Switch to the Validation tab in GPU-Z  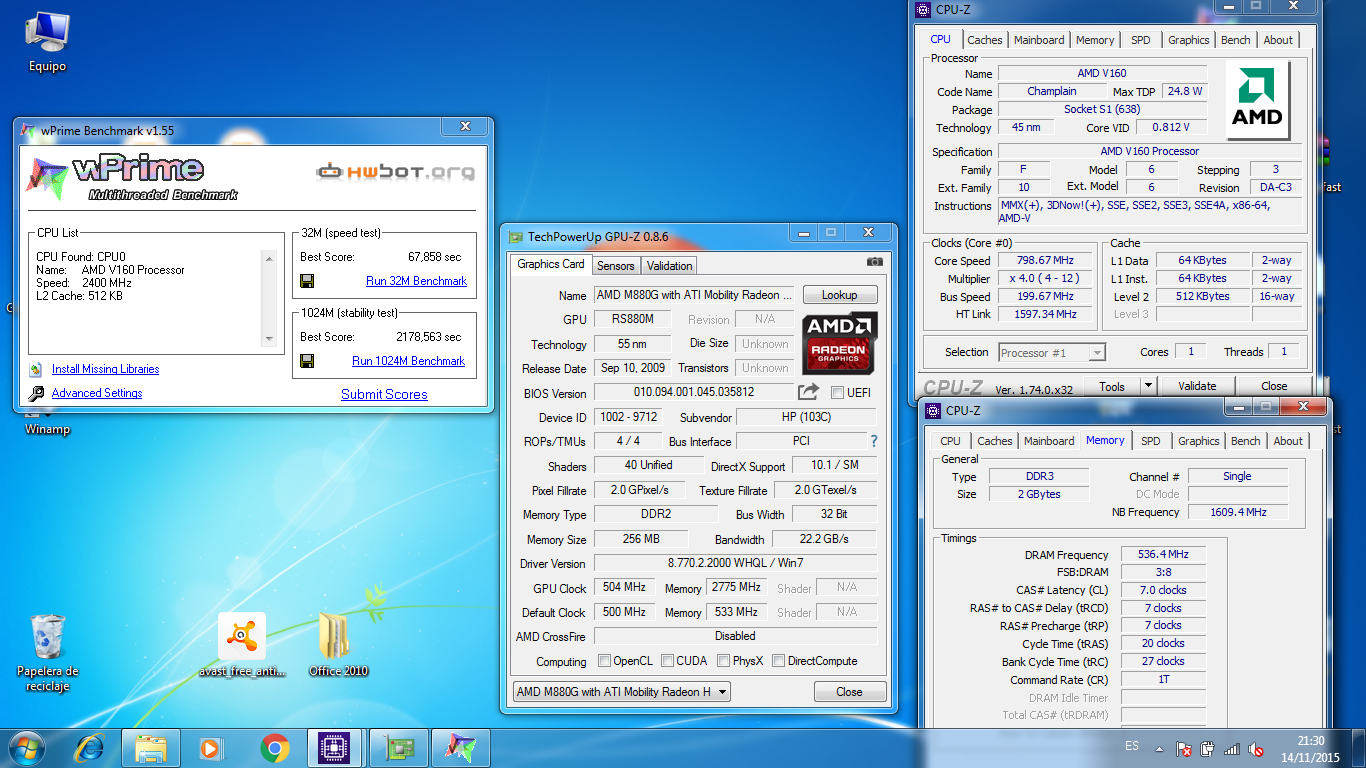tap(670, 266)
